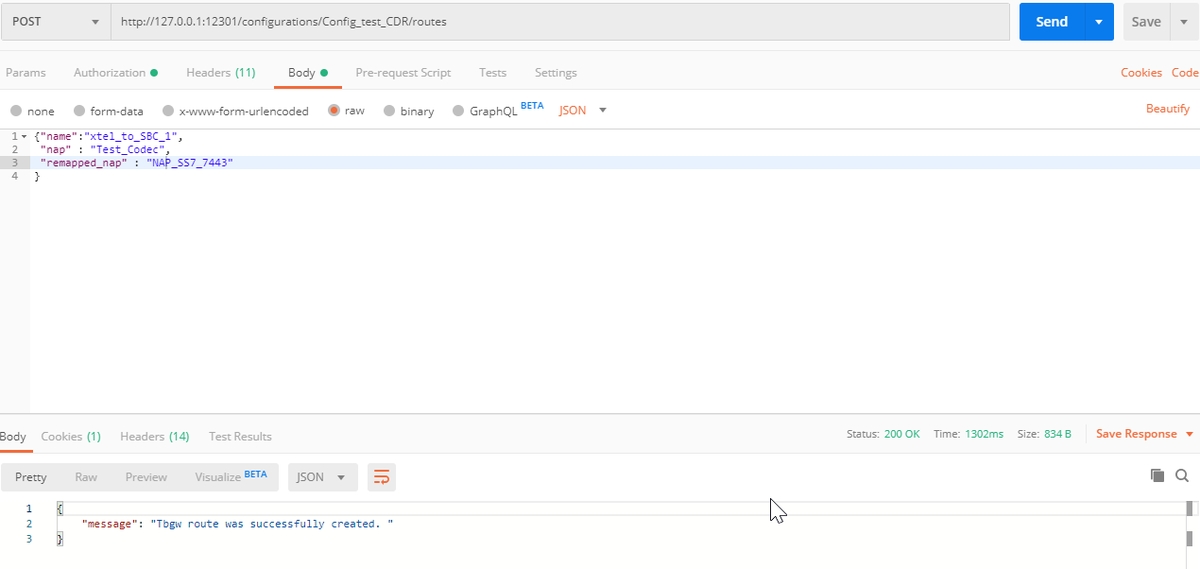This screenshot has height=569, width=1200.
Task: Open the Pre-request Script tab
Action: (403, 73)
